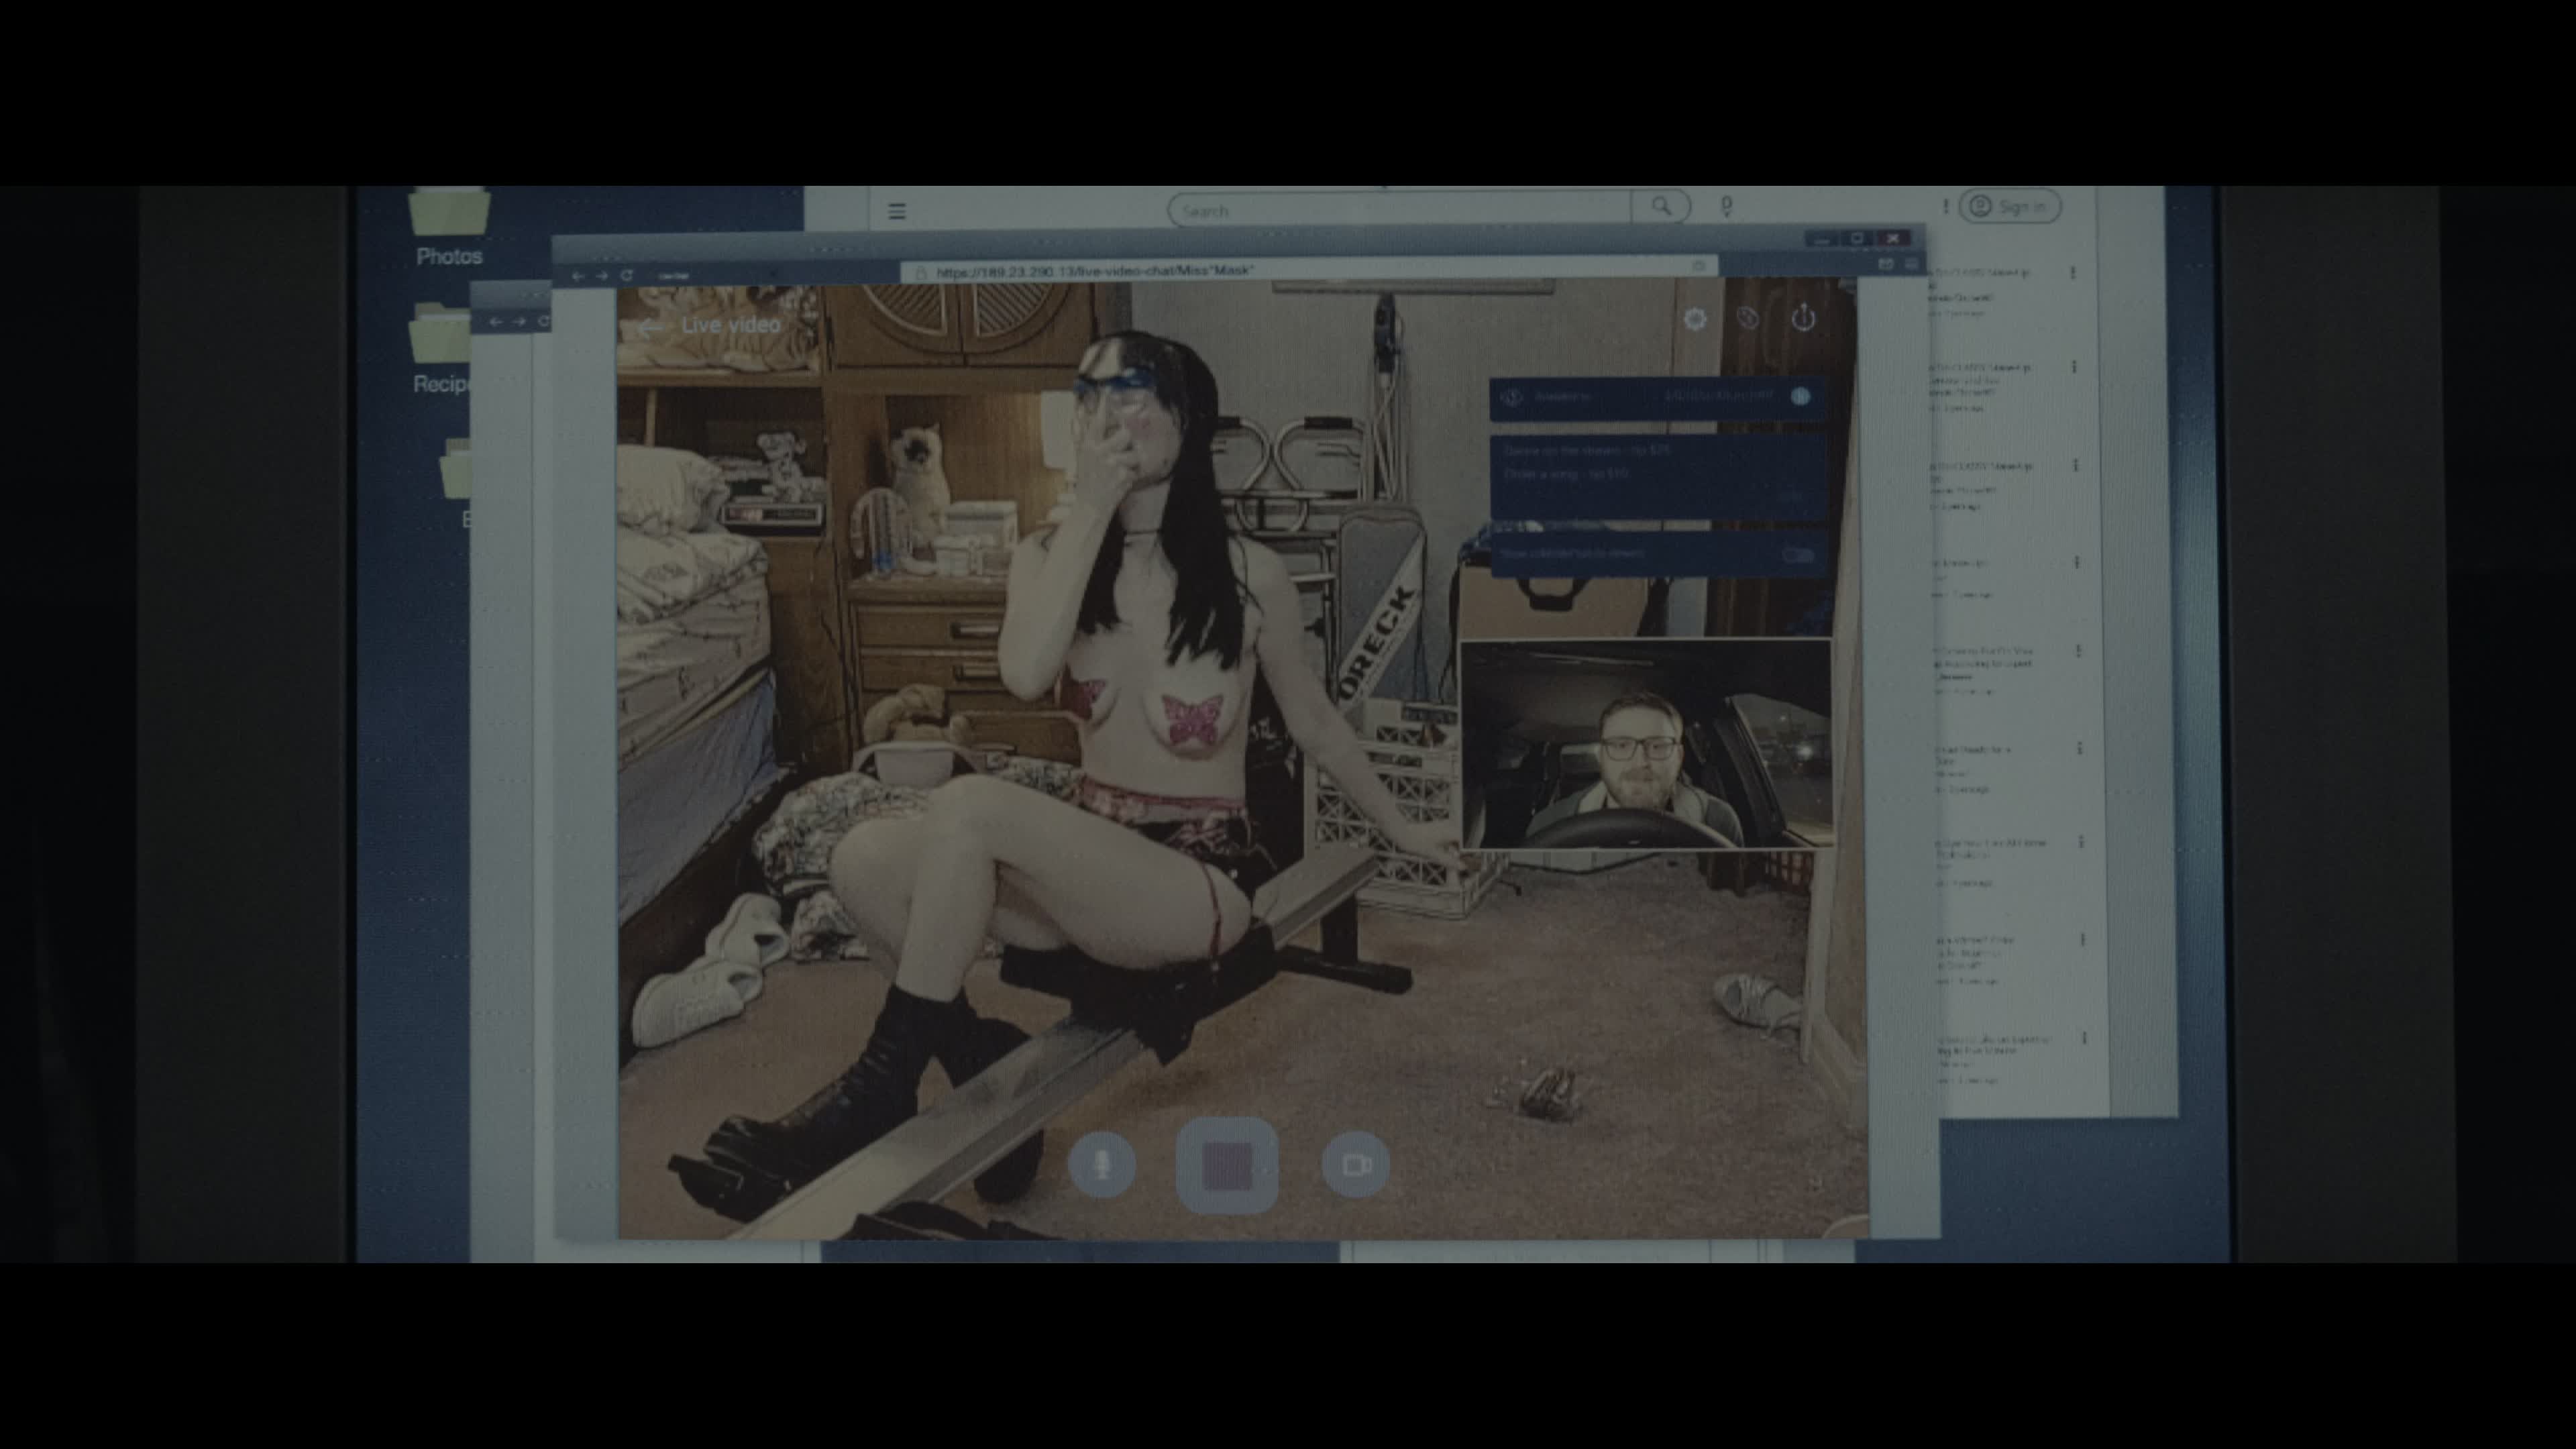
Task: Mute the microphone in the video controls
Action: [x=1102, y=1164]
